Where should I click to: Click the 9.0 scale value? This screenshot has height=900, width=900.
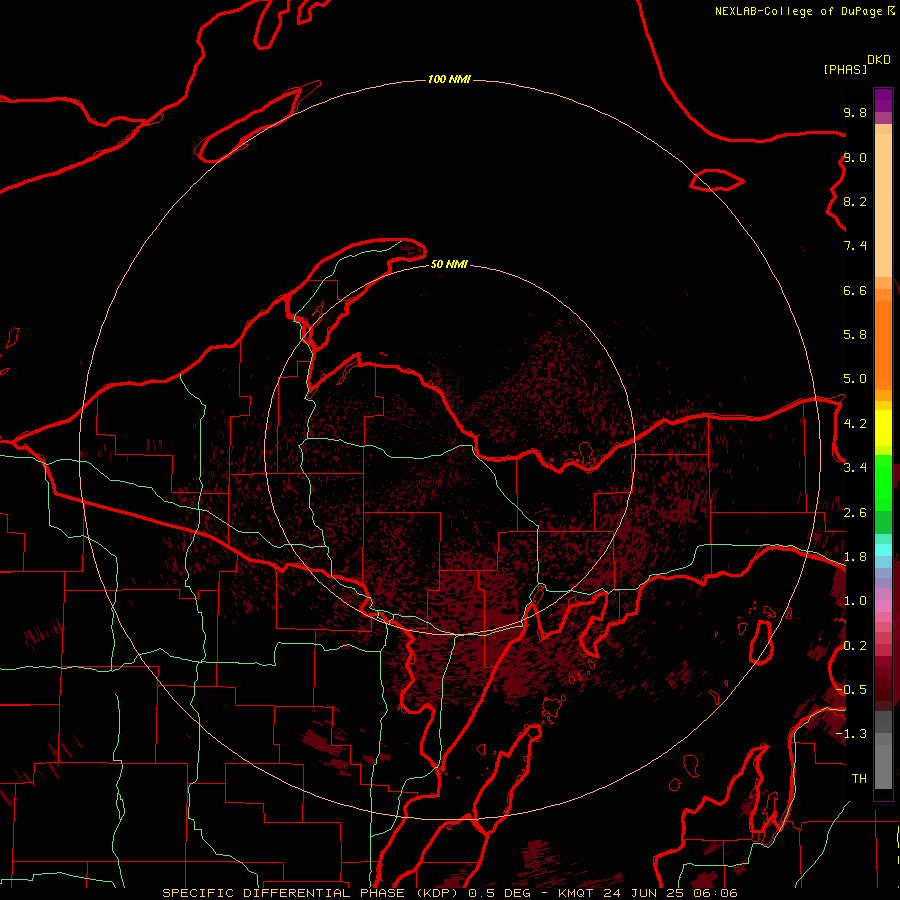(x=855, y=157)
